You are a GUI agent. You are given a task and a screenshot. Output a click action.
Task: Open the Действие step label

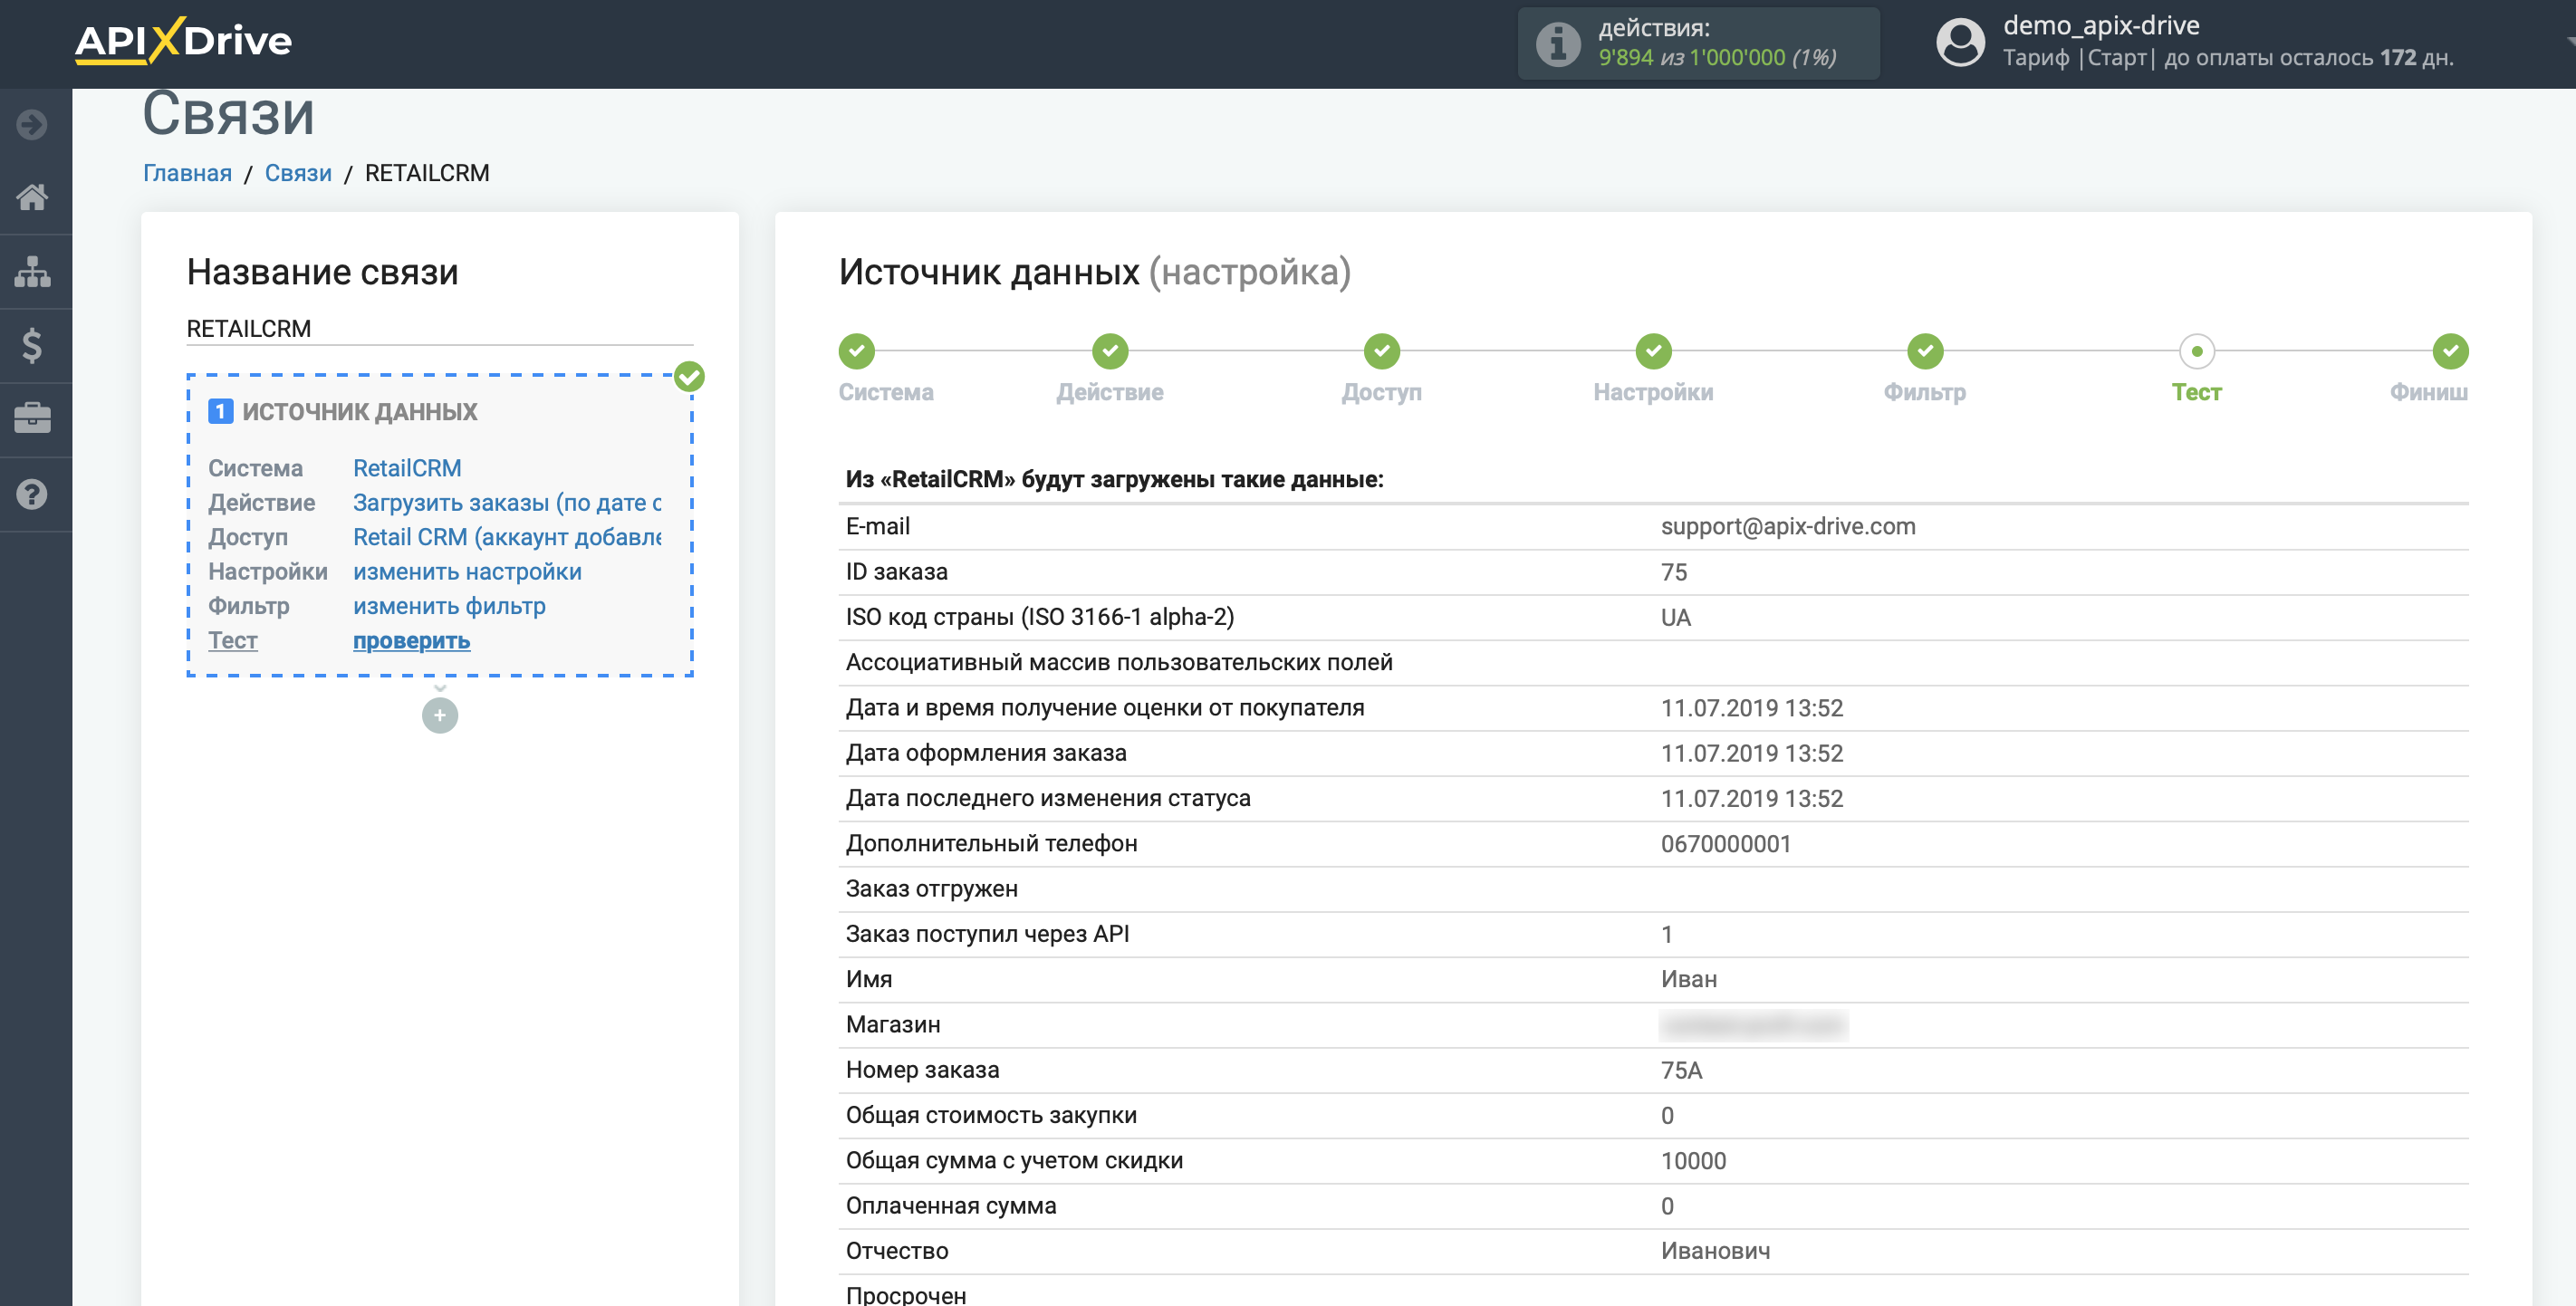[x=1110, y=392]
